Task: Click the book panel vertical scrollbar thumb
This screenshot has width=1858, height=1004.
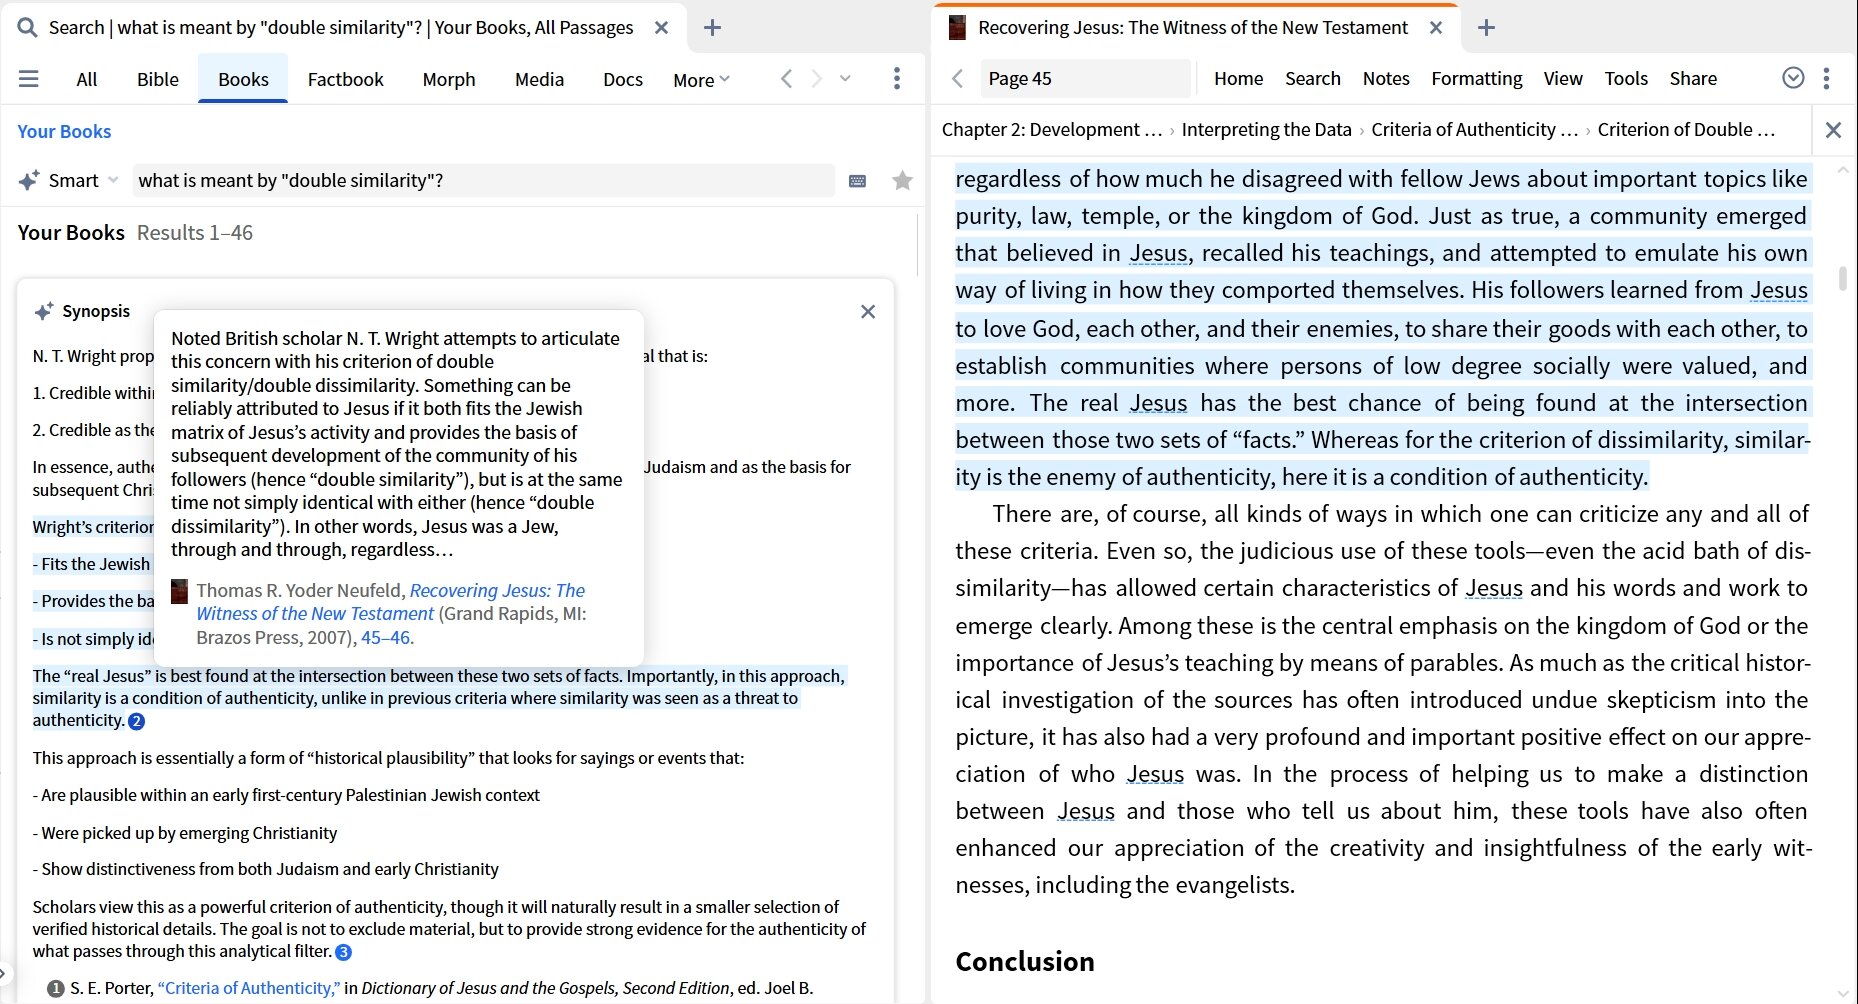Action: click(1843, 278)
